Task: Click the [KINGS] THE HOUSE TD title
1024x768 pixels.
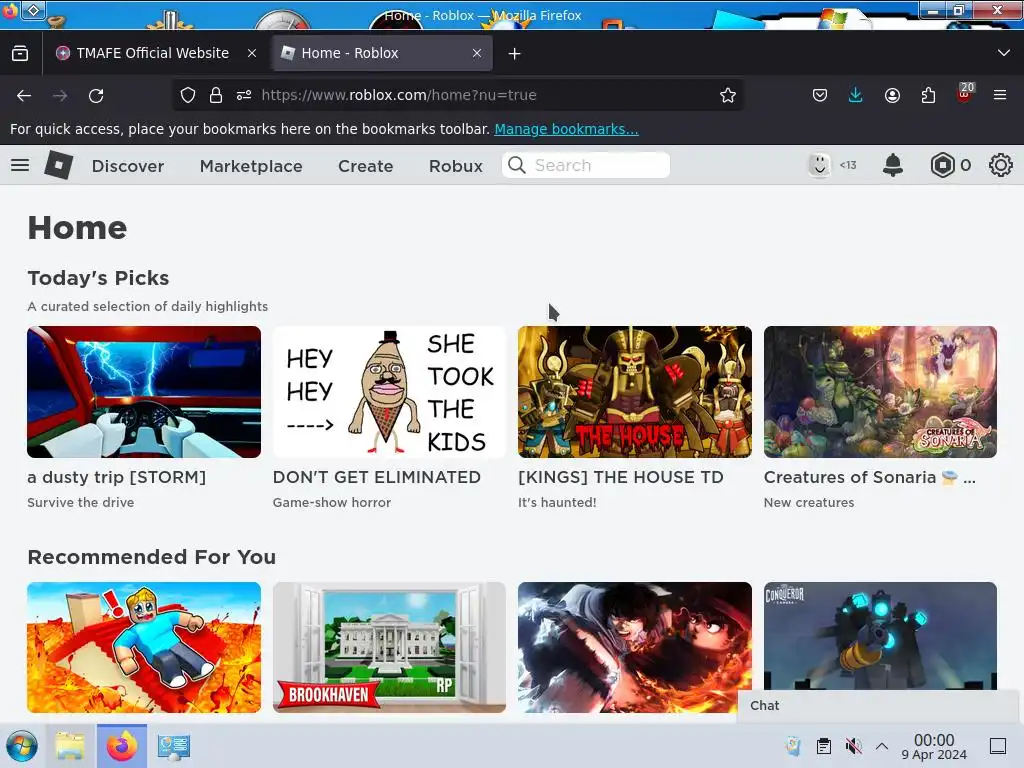Action: [621, 477]
